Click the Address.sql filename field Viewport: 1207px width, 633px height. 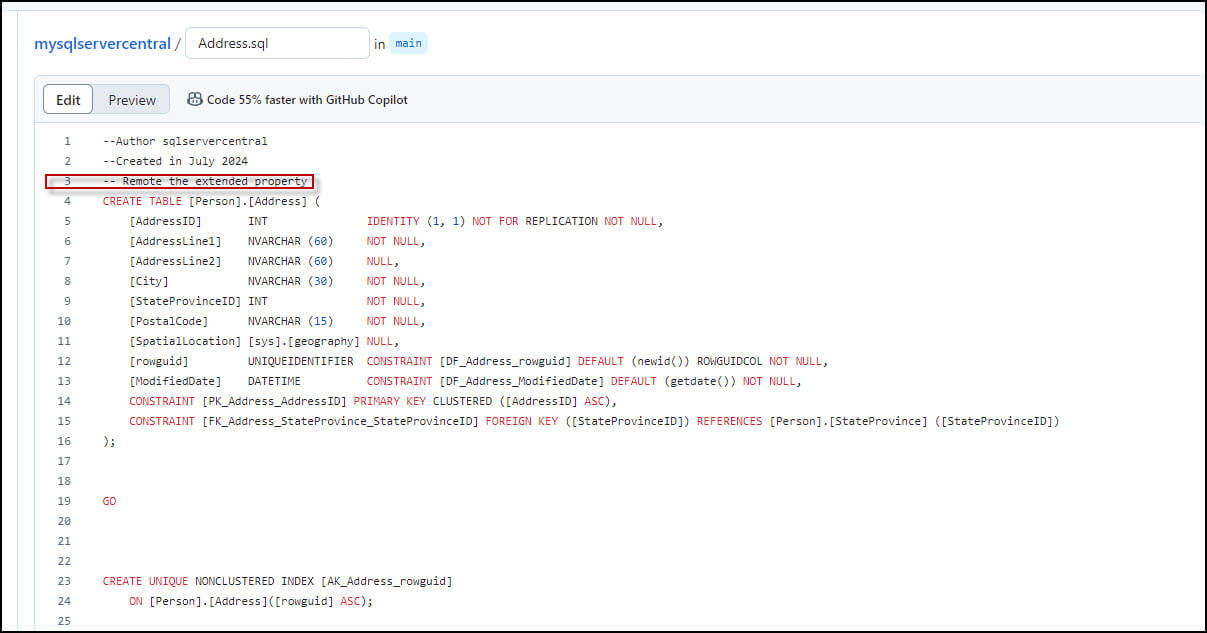pos(277,44)
